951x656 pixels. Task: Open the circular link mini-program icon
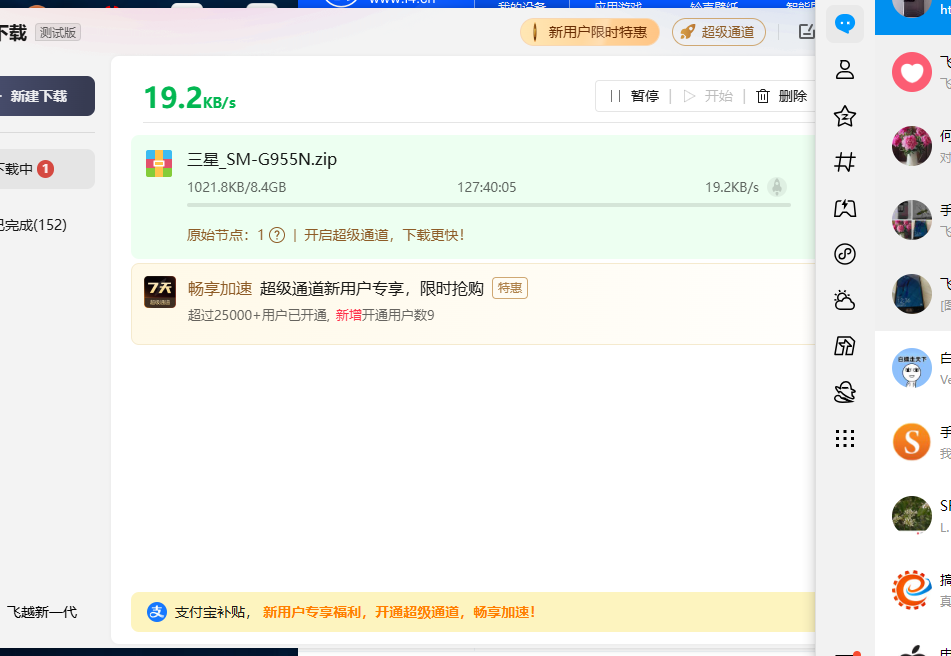tap(845, 254)
